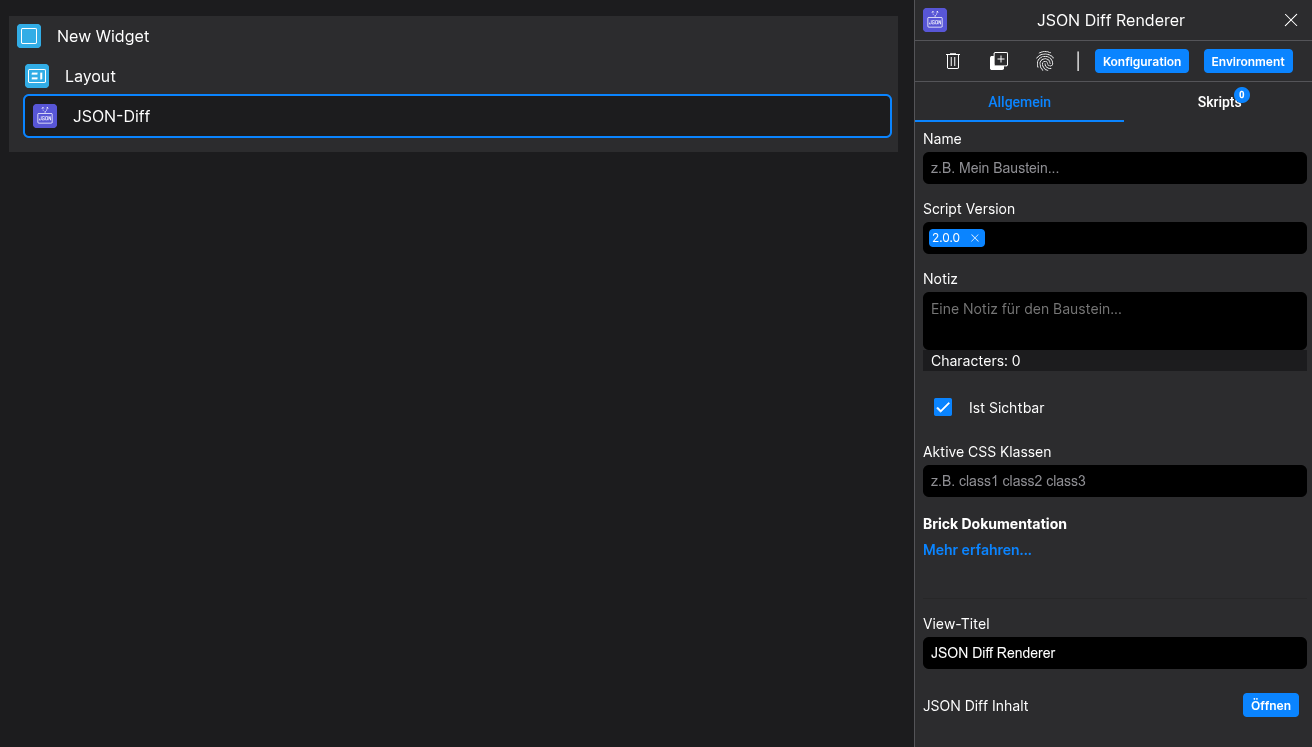This screenshot has width=1312, height=747.
Task: Open the Script Version dropdown
Action: pos(1140,238)
